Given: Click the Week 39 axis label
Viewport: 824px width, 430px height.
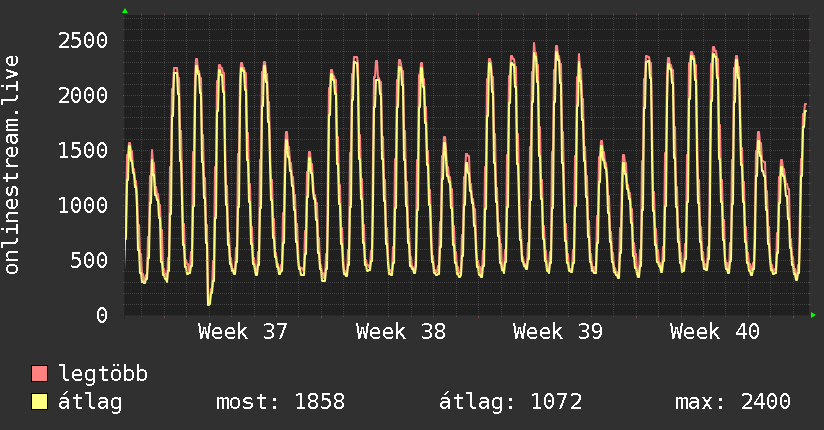Looking at the screenshot, I should [x=558, y=332].
